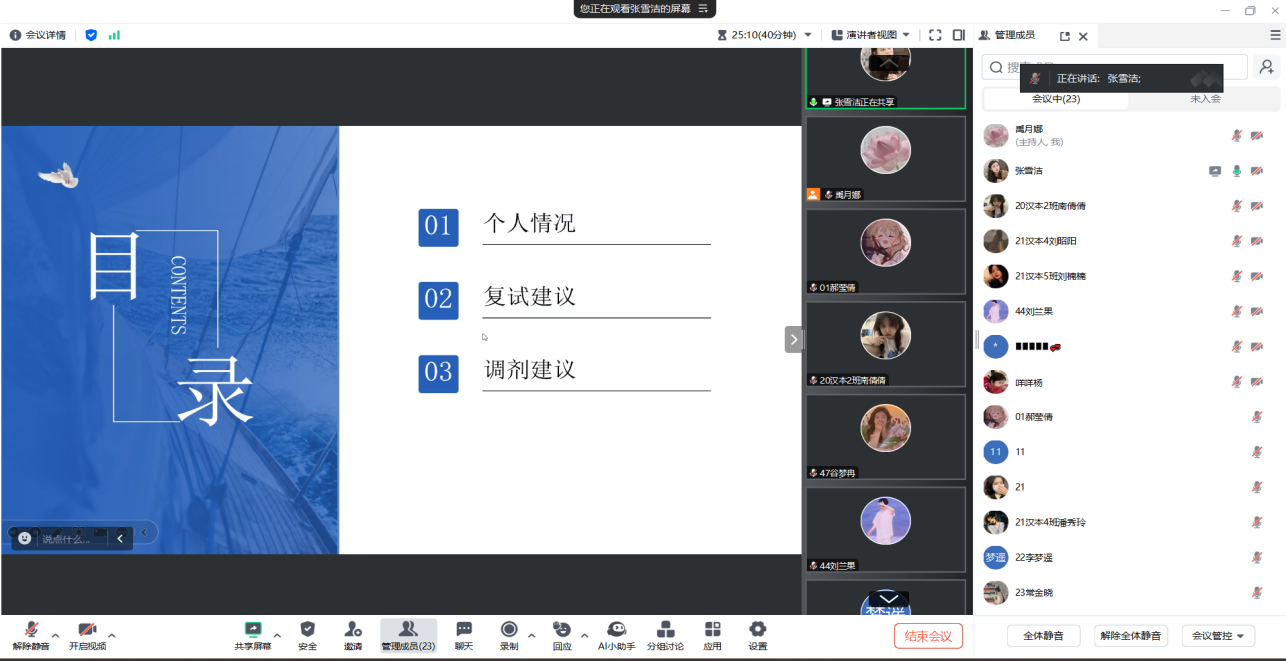
Task: Open 分组讨论 breakout rooms
Action: pos(665,634)
